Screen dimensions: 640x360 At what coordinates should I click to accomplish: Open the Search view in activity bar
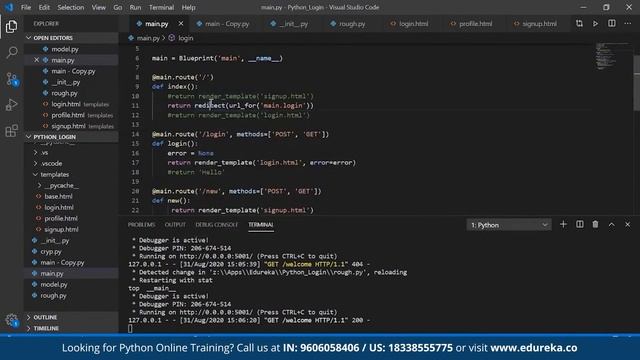click(11, 52)
